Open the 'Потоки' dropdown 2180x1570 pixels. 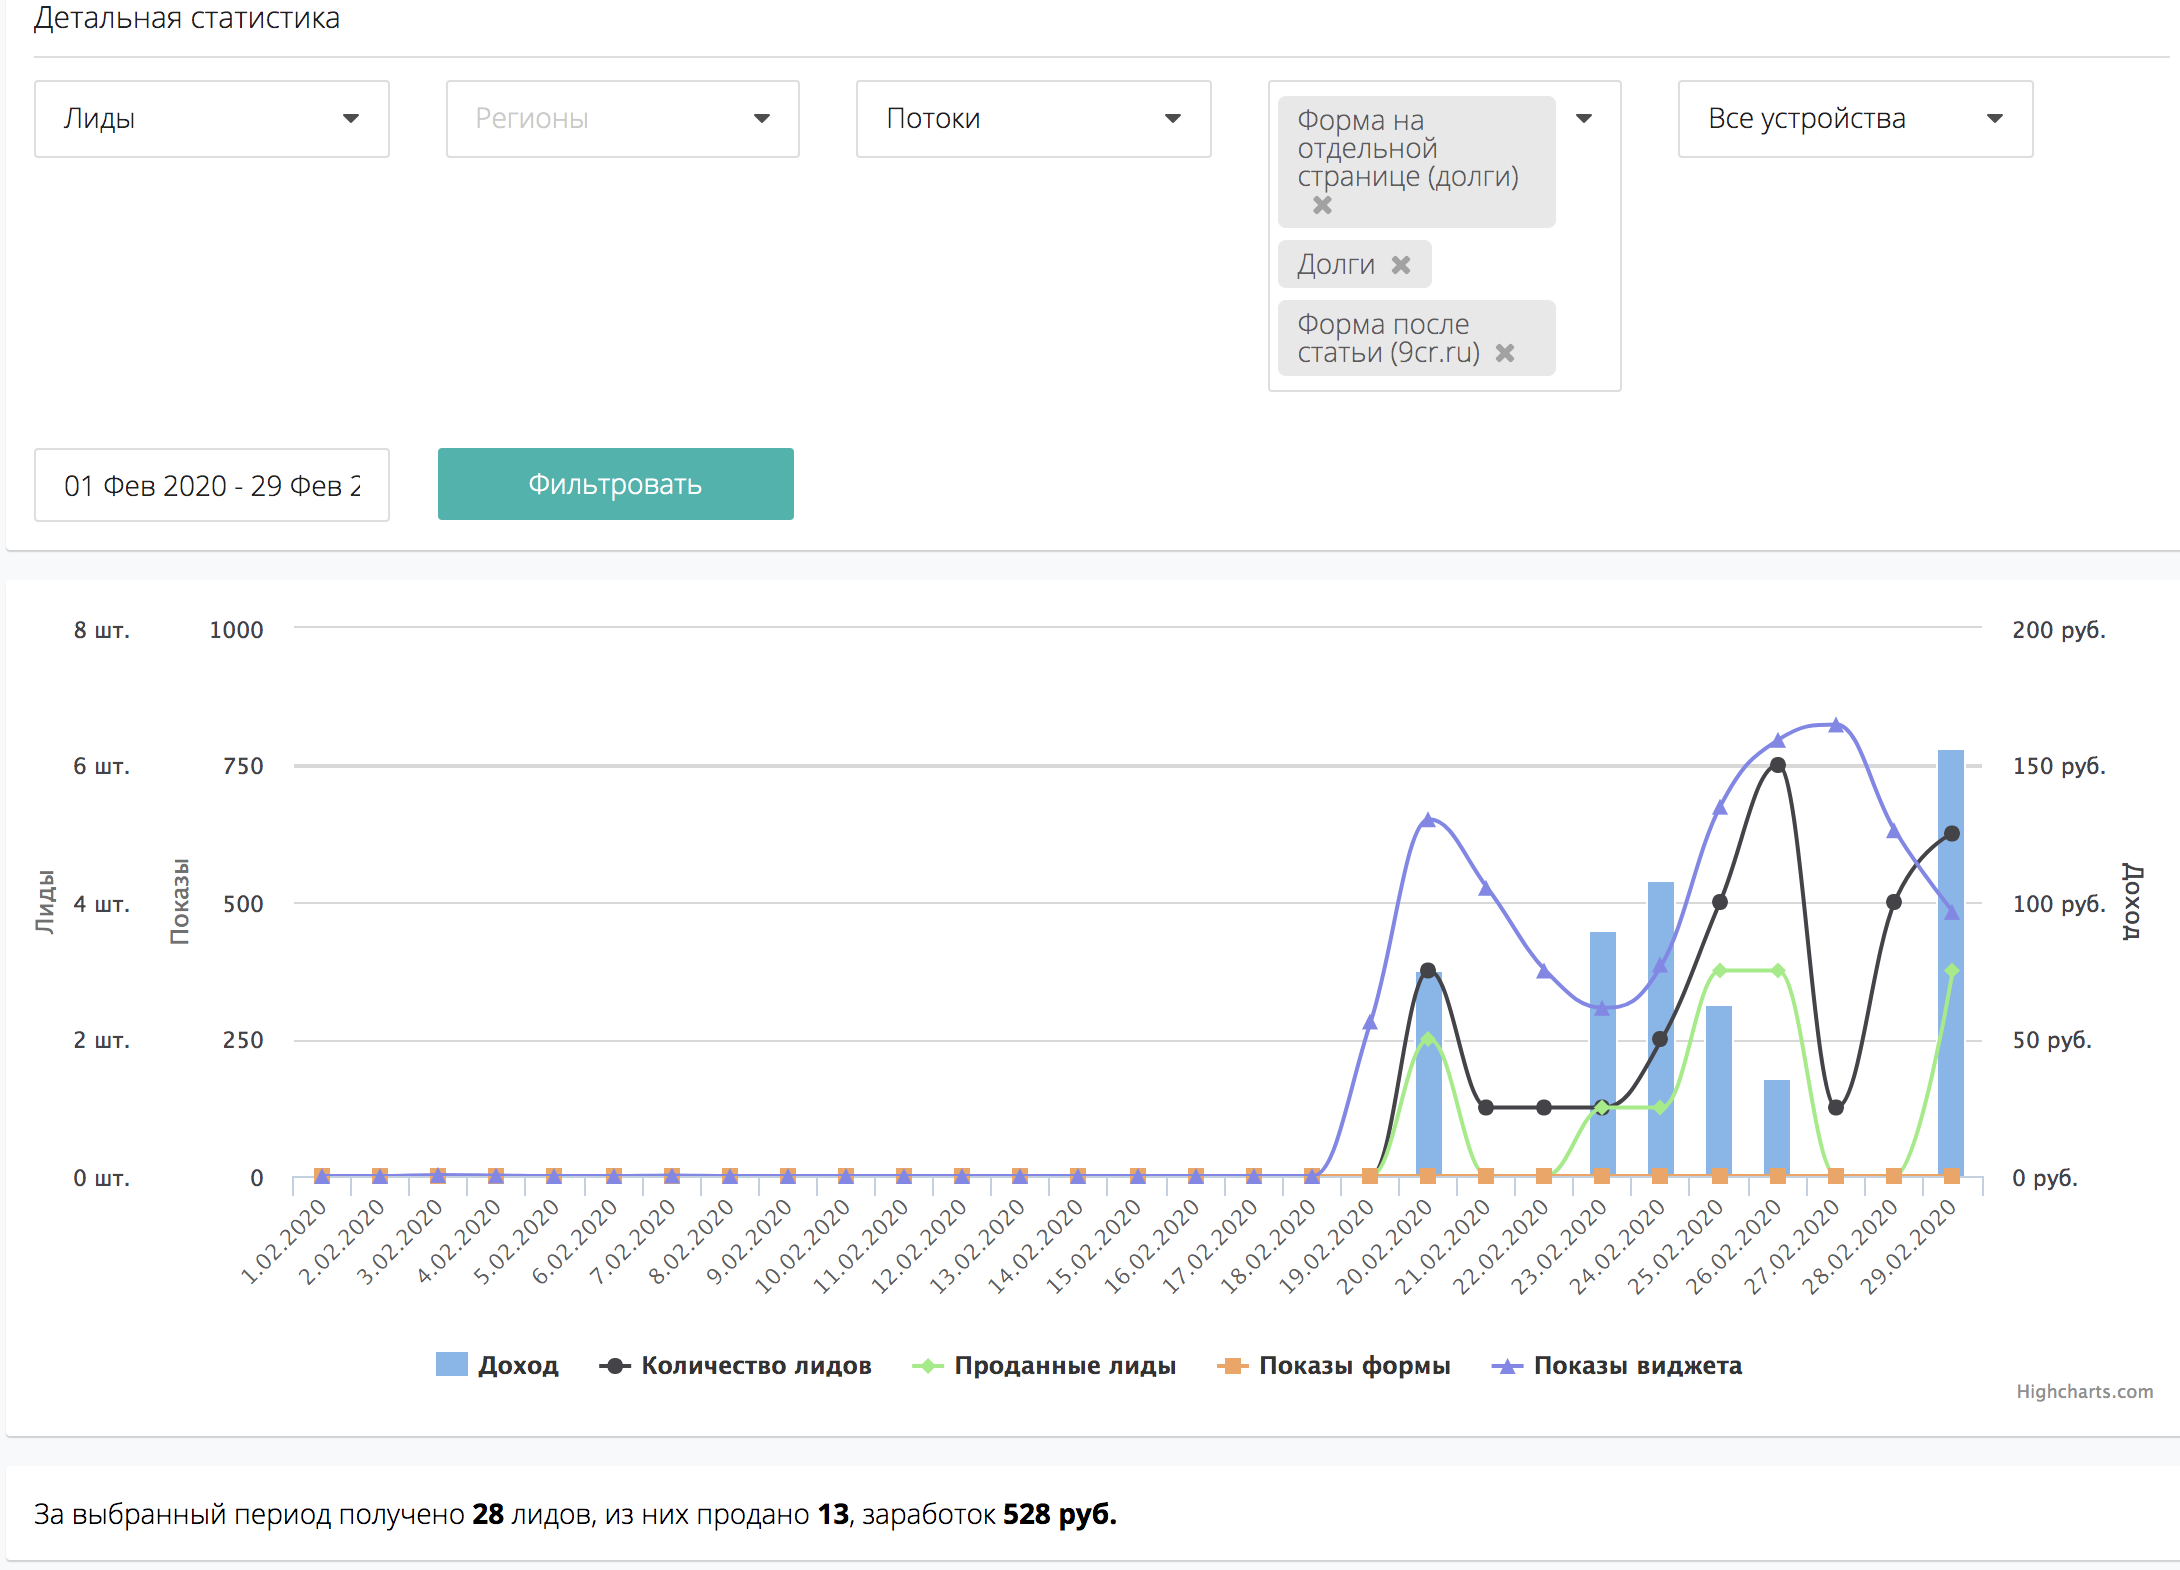(x=1033, y=119)
